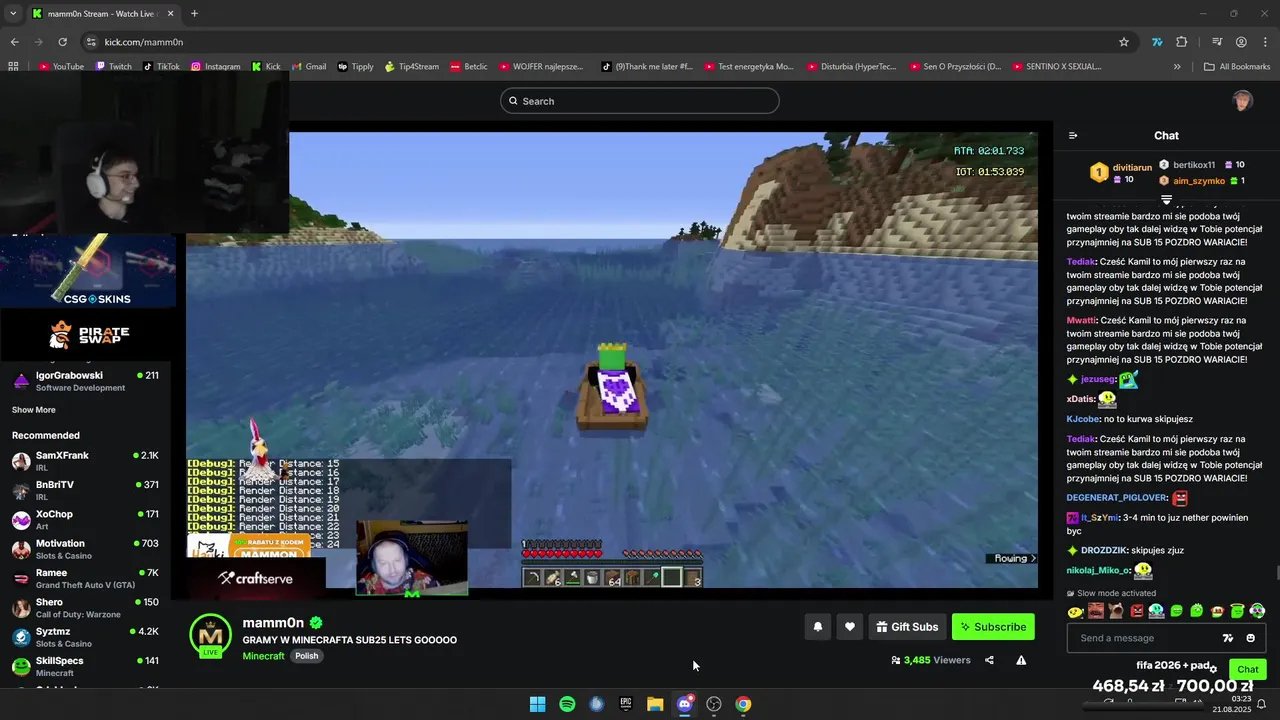Open the Chrome three-dot menu
1280x720 pixels.
coord(1265,42)
